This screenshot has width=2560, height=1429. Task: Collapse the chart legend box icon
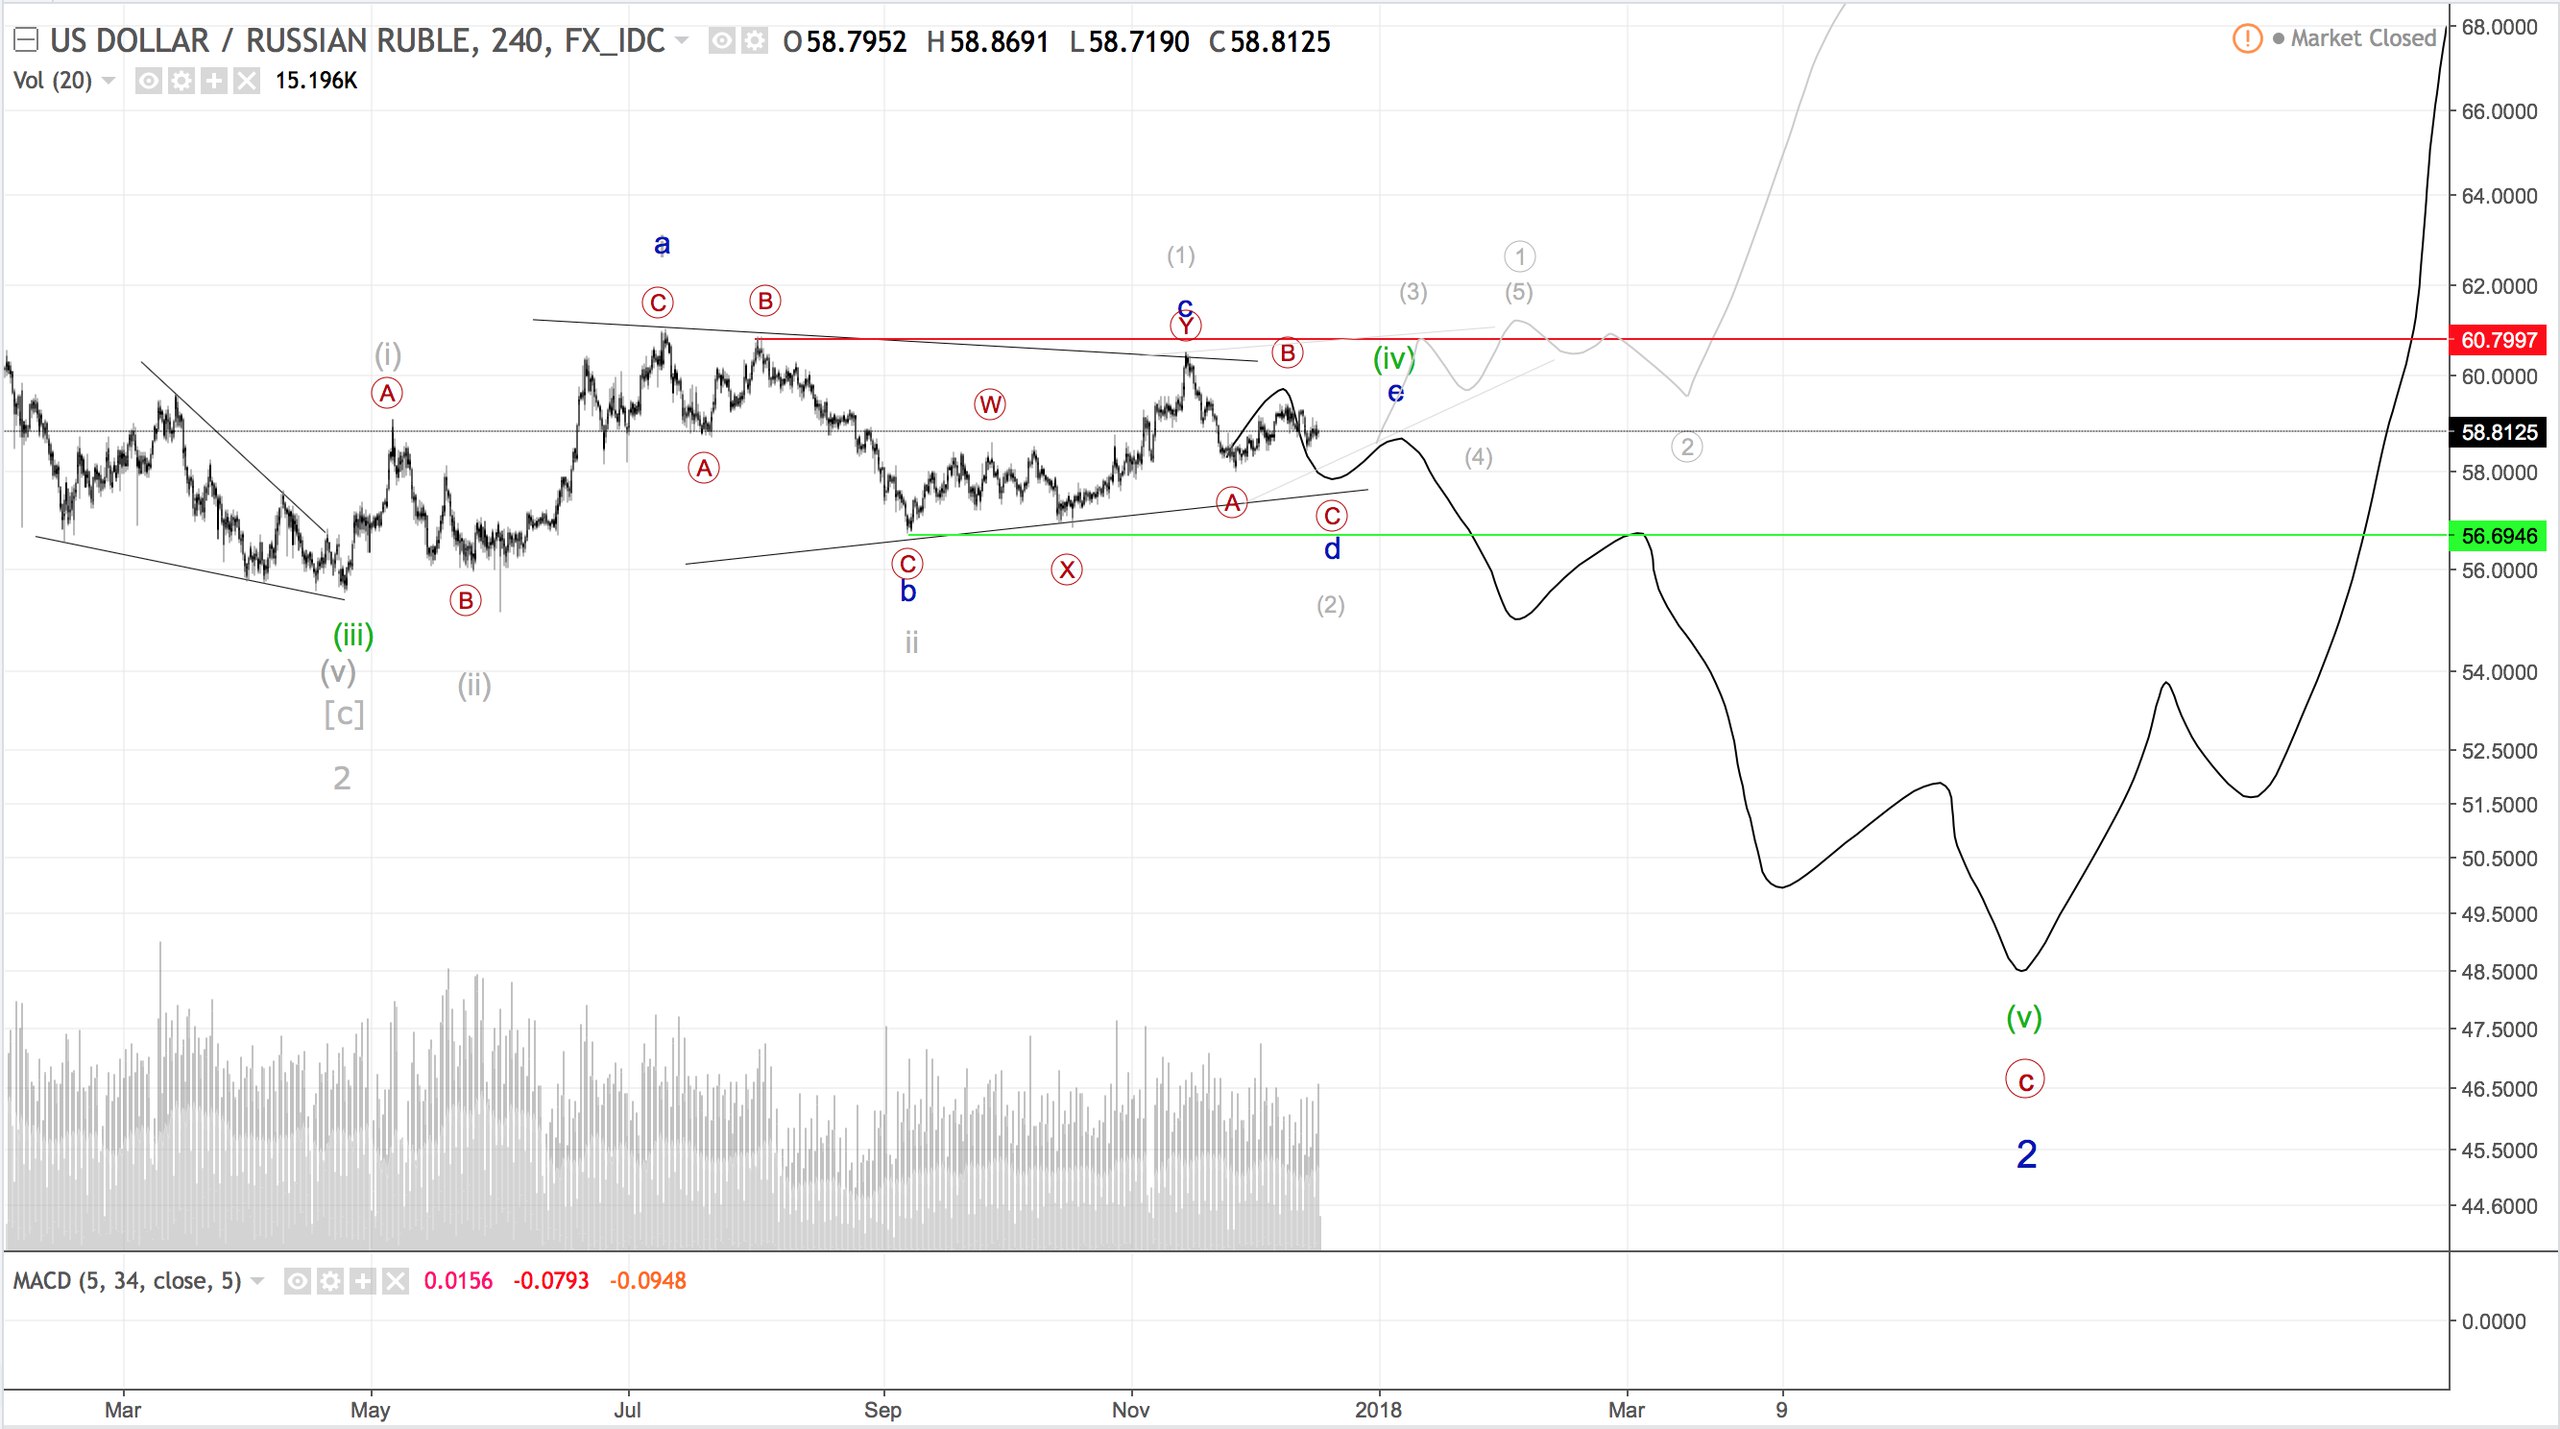(x=25, y=41)
